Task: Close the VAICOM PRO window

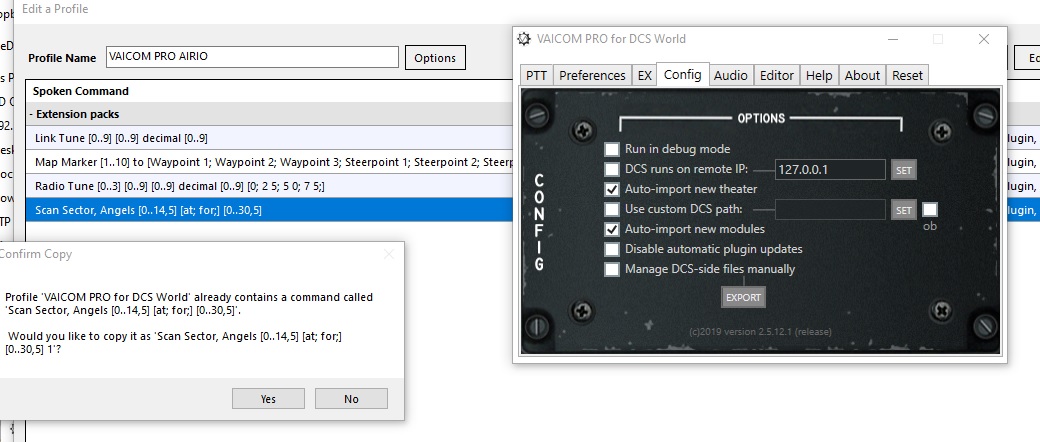Action: tap(984, 39)
